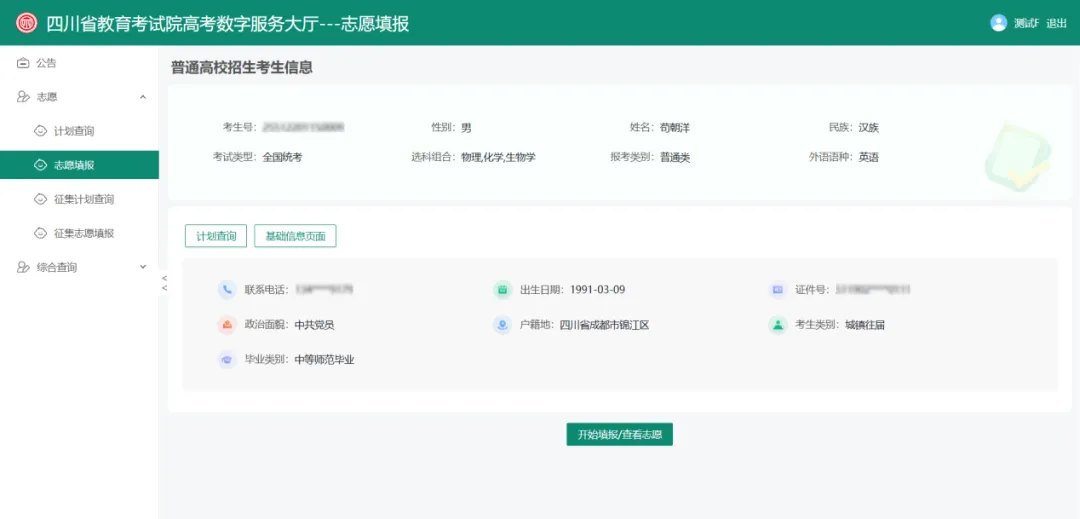
Task: Click icon beside 志愿填报
Action: click(41, 165)
